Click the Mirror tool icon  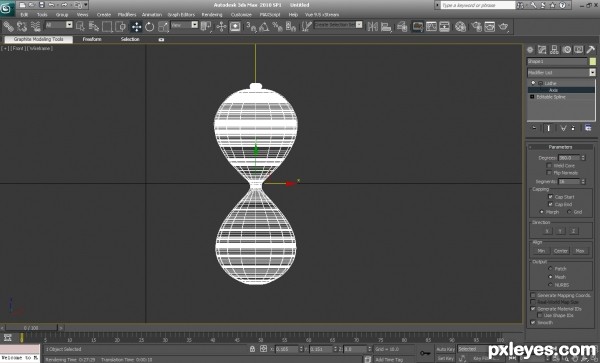tap(372, 26)
